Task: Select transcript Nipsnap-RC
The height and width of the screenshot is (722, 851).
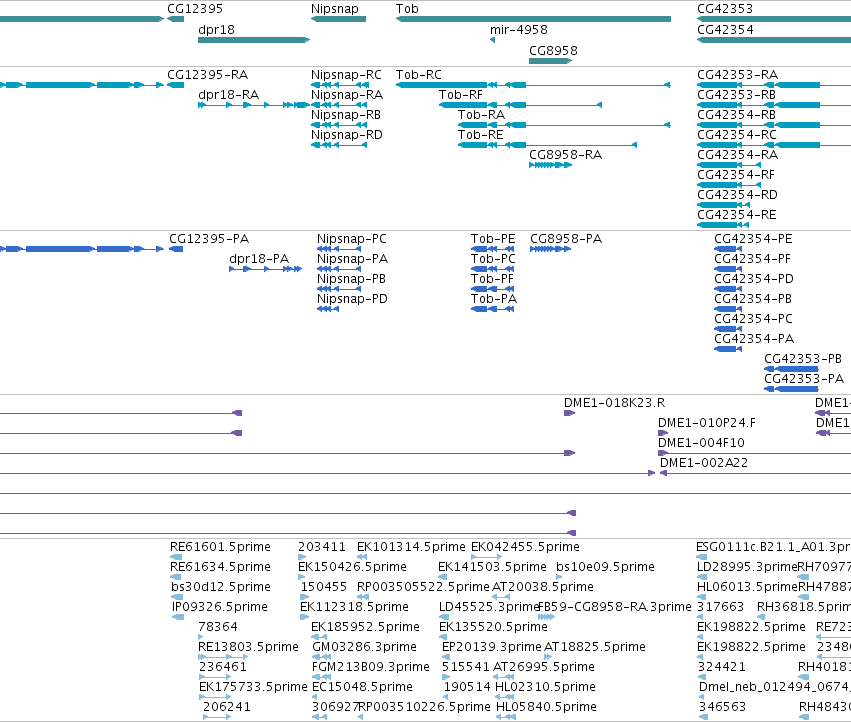Action: (x=340, y=85)
